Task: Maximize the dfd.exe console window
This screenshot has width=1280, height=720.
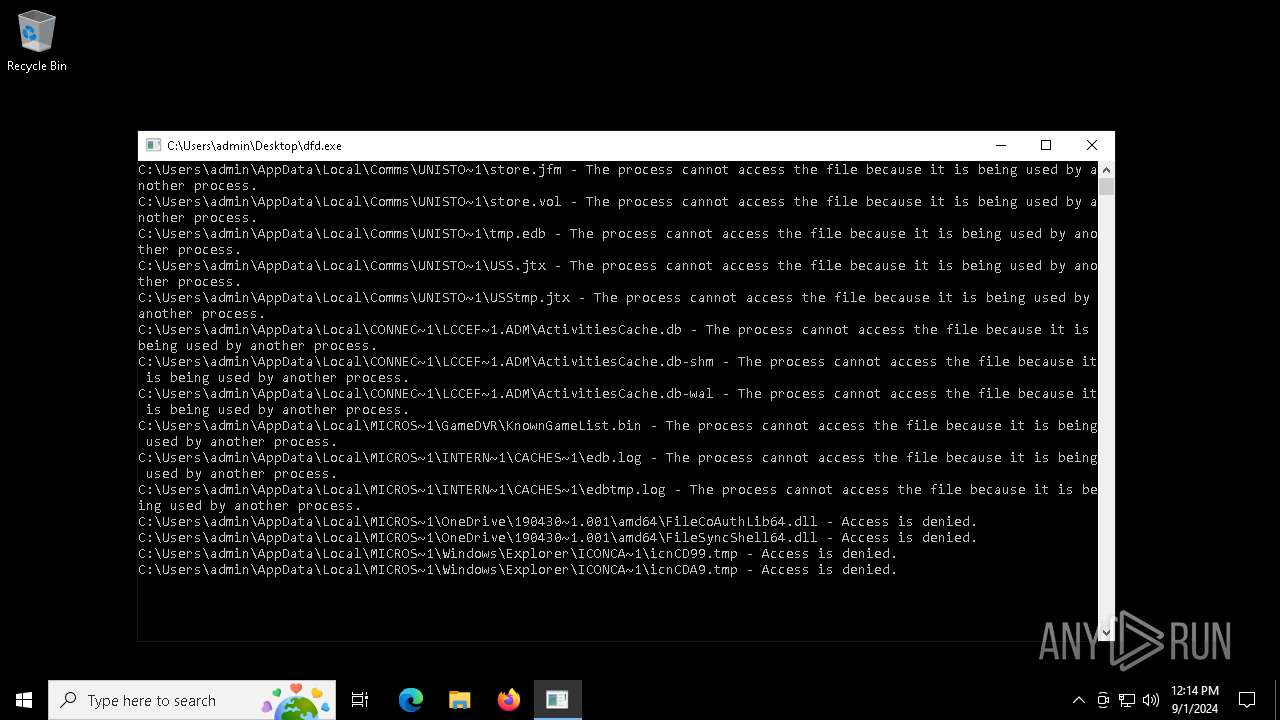Action: click(1046, 145)
